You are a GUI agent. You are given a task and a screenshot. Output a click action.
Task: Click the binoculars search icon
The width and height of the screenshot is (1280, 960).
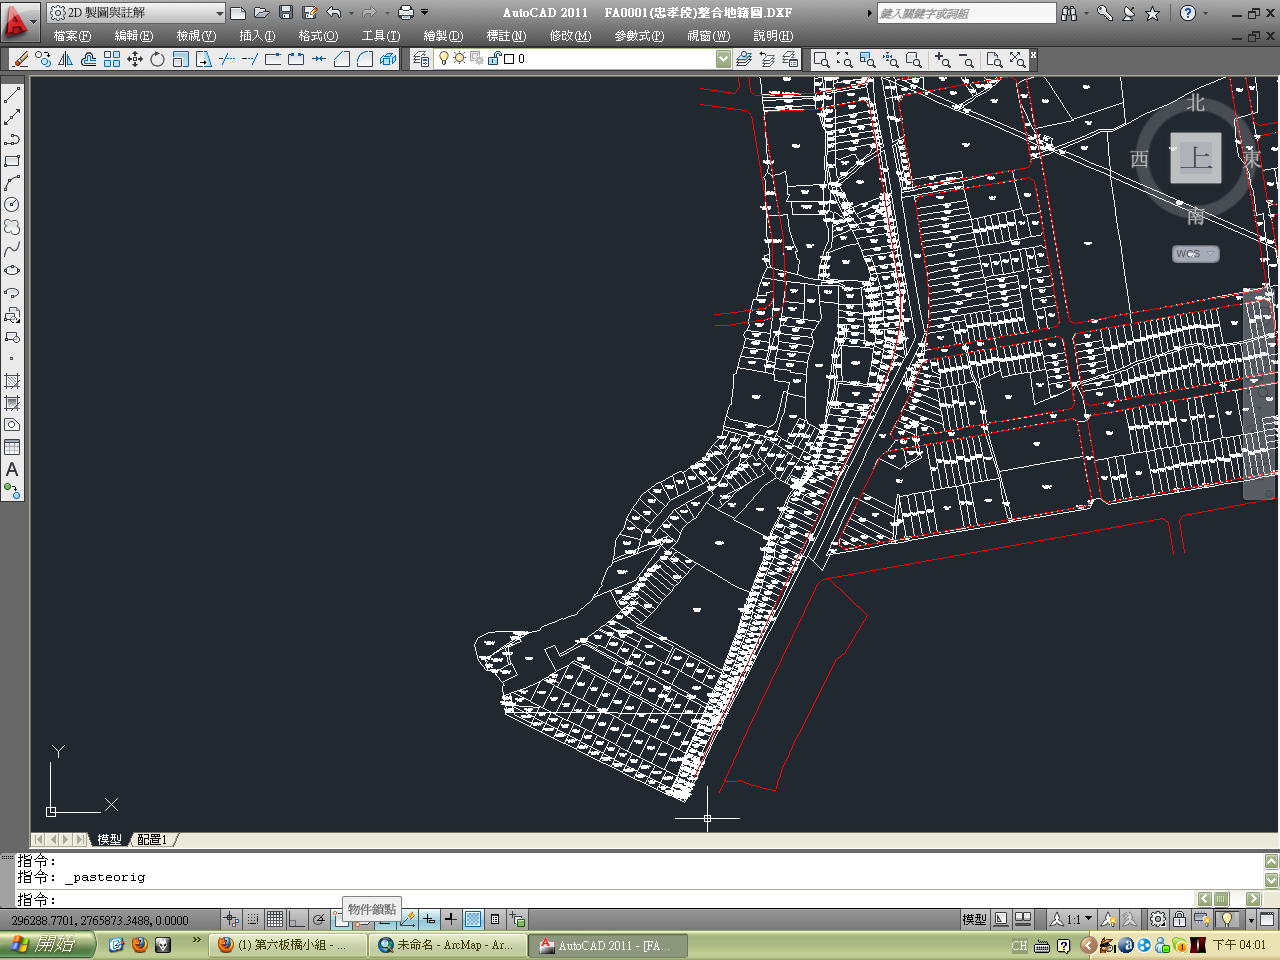click(1070, 13)
